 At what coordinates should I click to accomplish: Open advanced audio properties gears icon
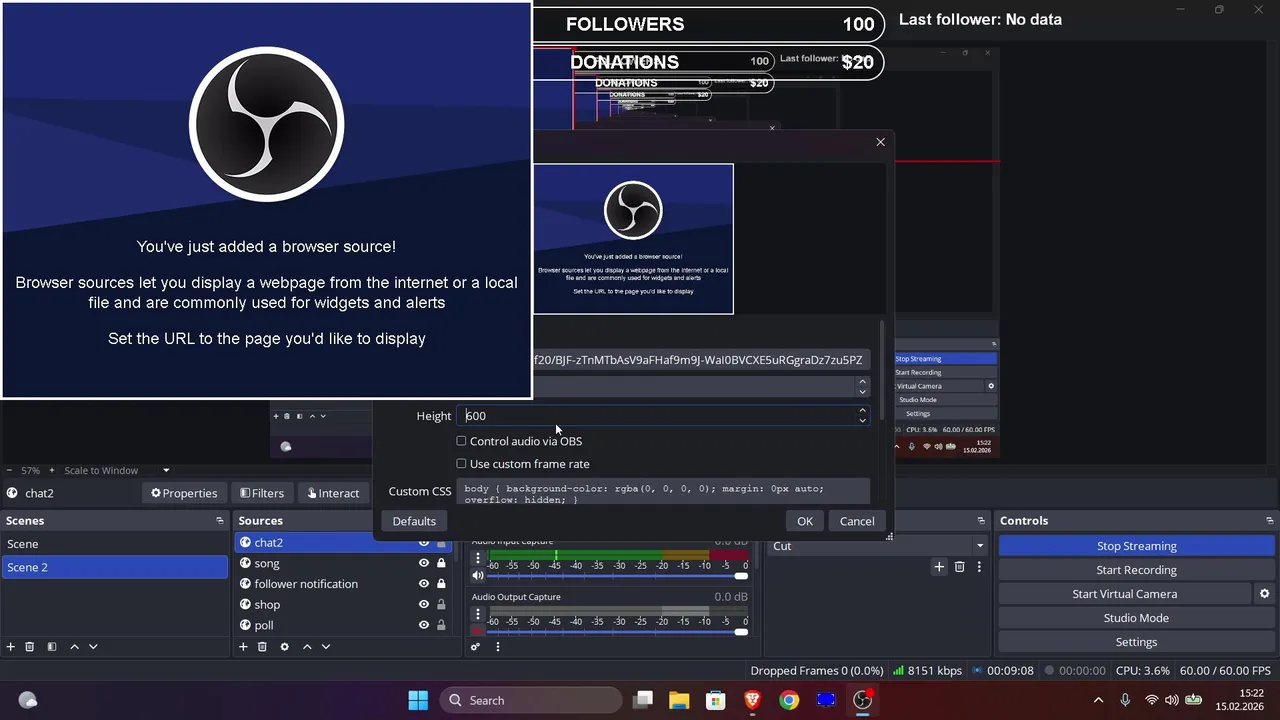(476, 647)
